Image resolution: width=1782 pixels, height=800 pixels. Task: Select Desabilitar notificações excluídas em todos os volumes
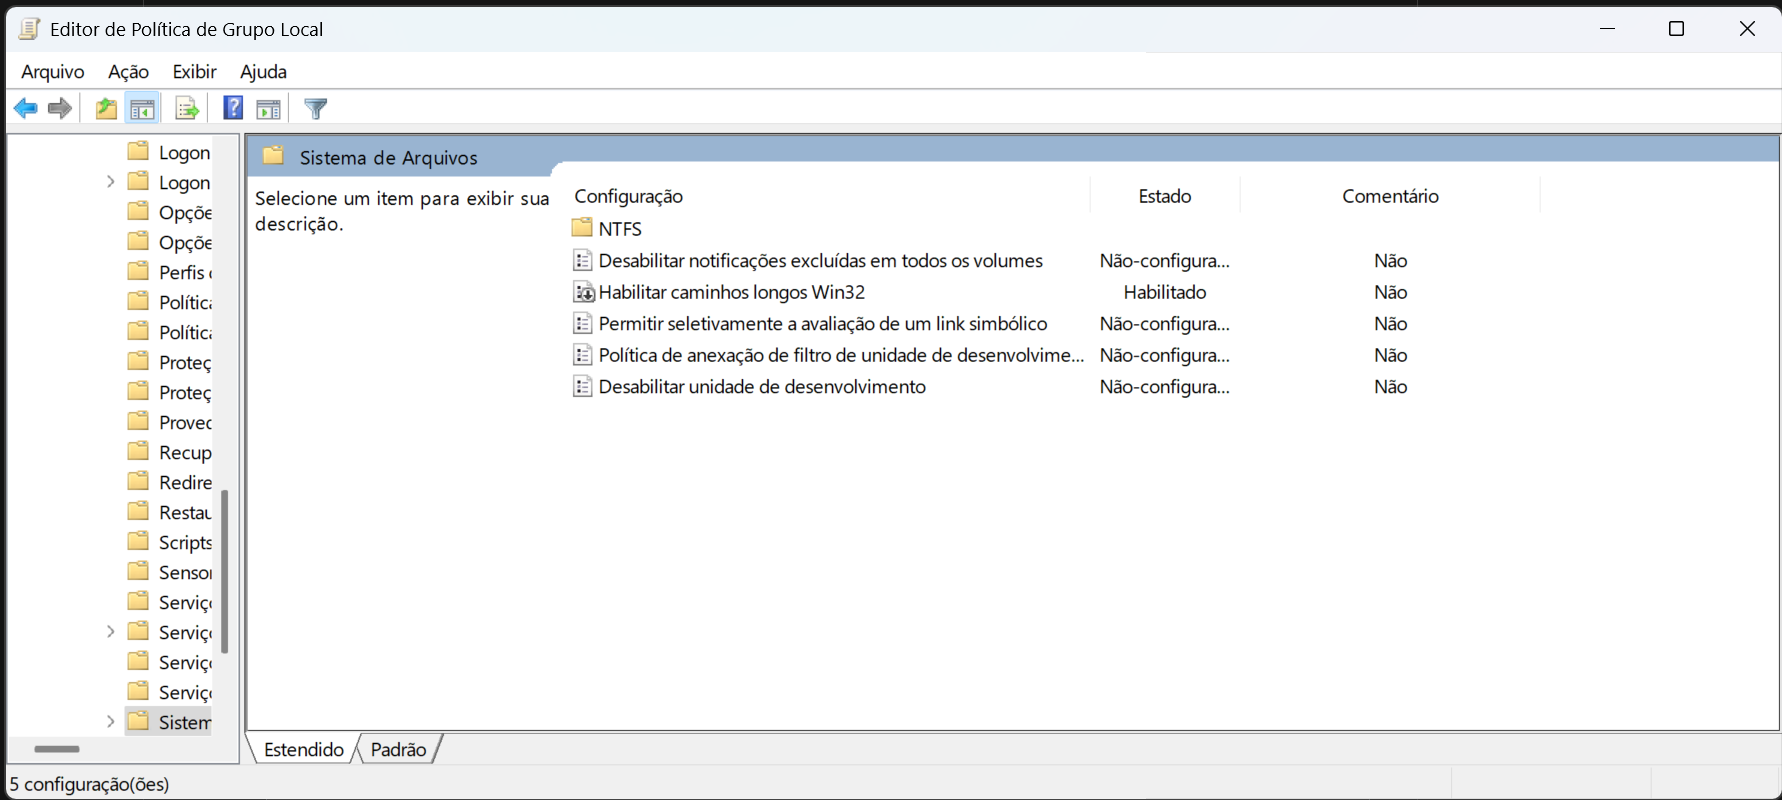pyautogui.click(x=821, y=260)
